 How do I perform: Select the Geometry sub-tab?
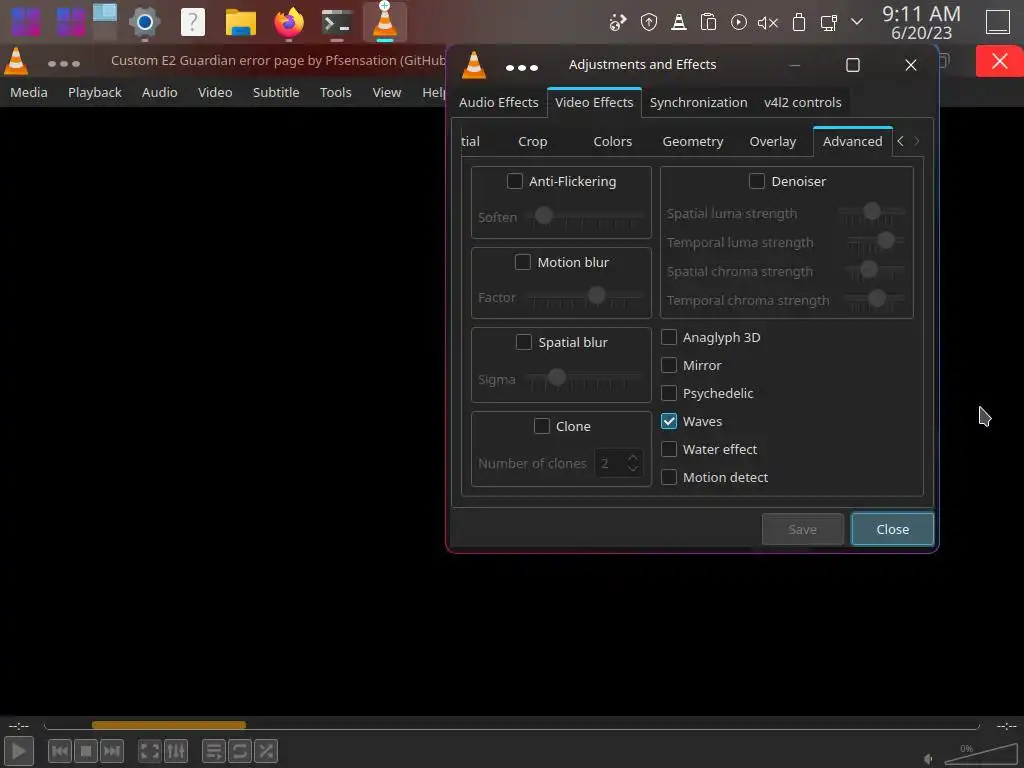(692, 142)
